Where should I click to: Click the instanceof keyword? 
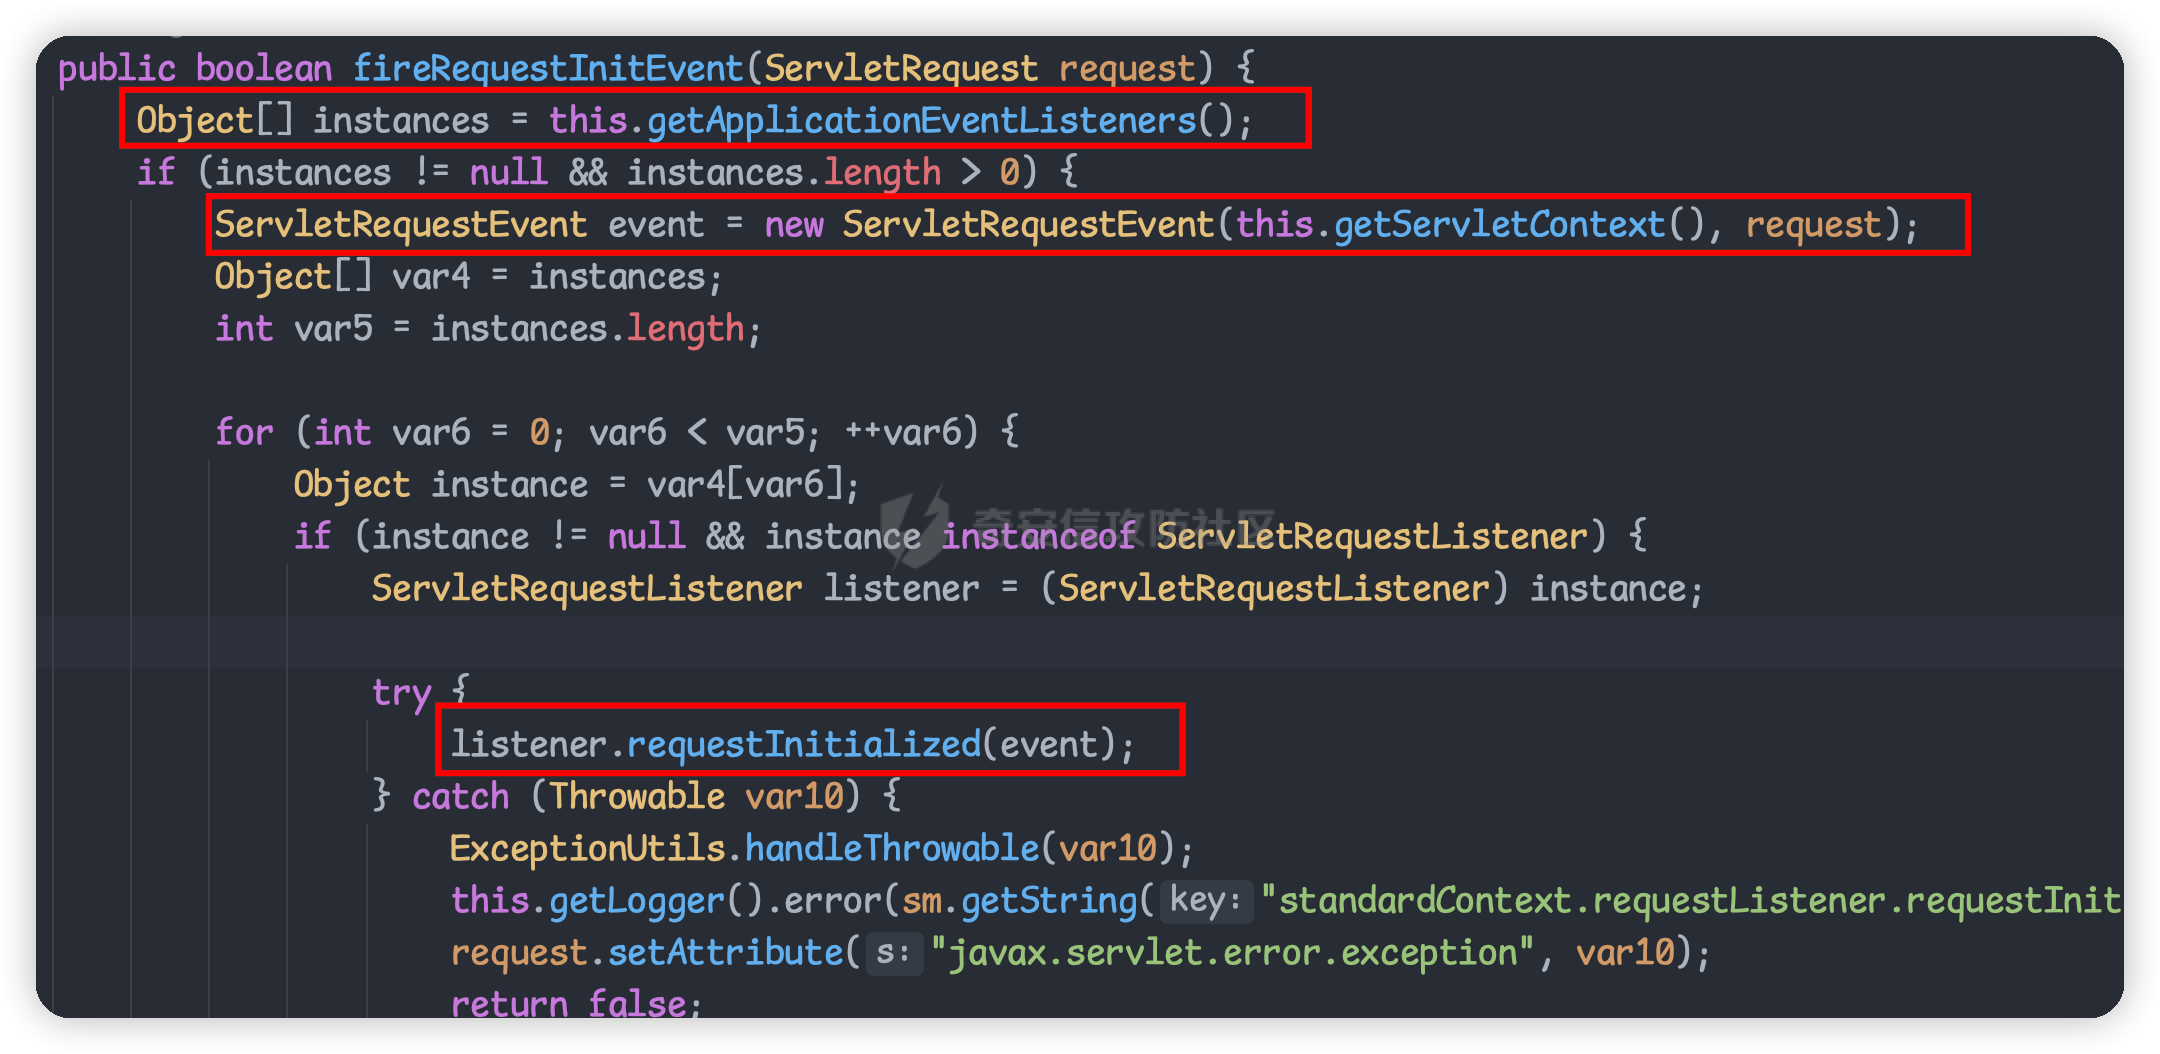(x=1038, y=536)
